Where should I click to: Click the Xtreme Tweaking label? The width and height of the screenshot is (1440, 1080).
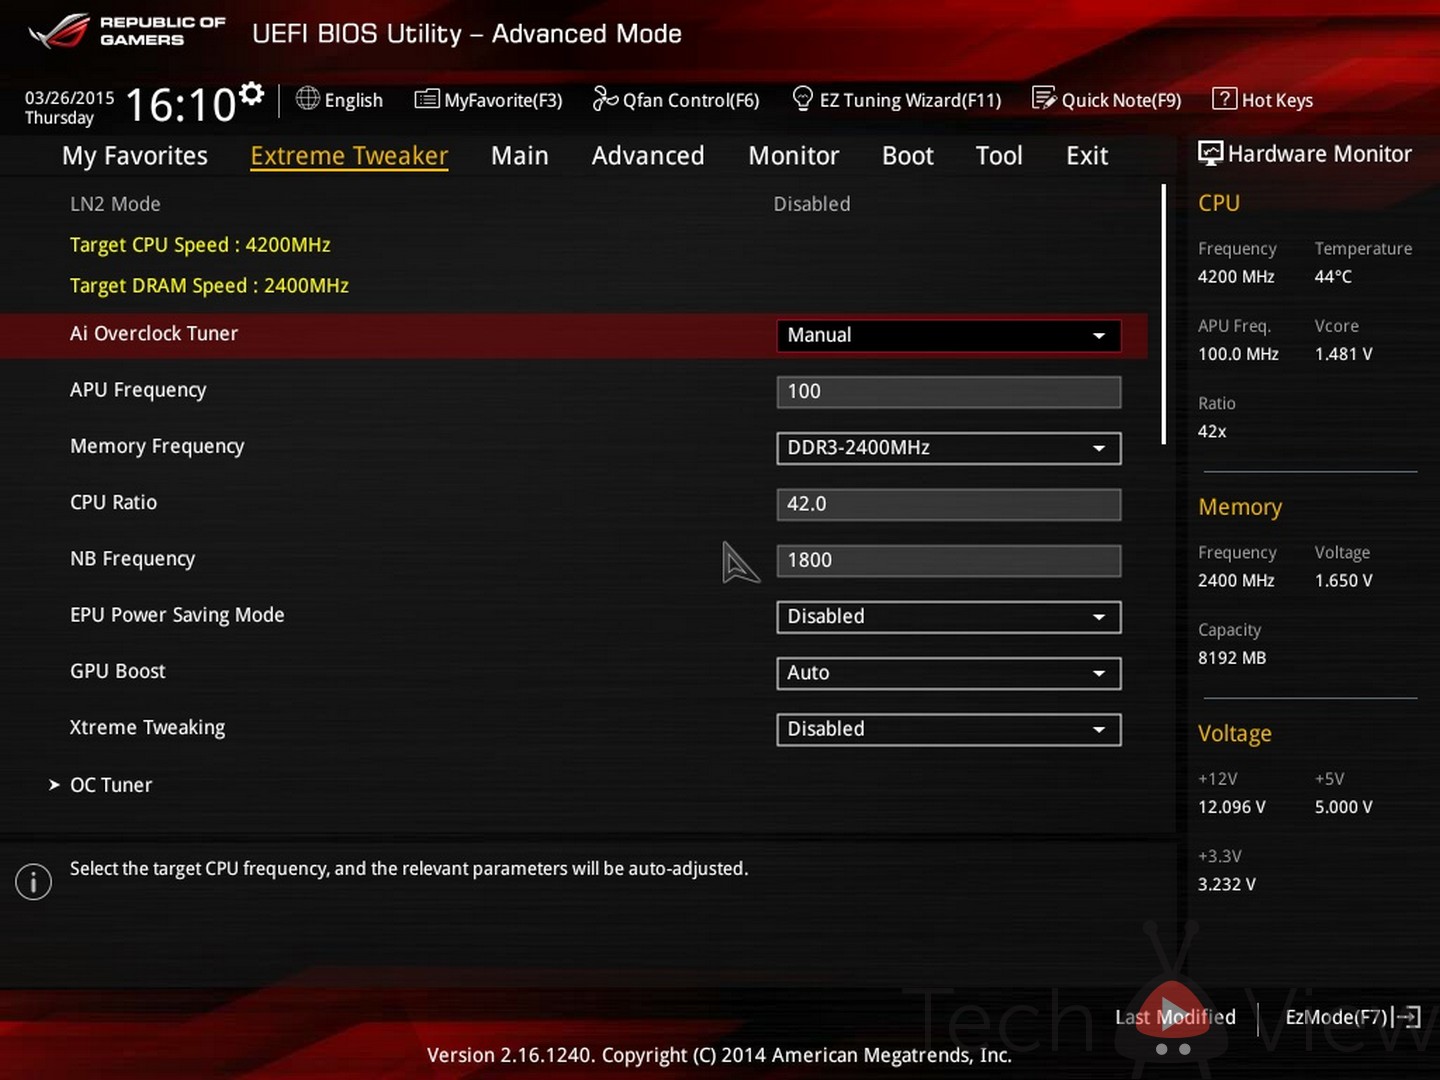pyautogui.click(x=147, y=728)
